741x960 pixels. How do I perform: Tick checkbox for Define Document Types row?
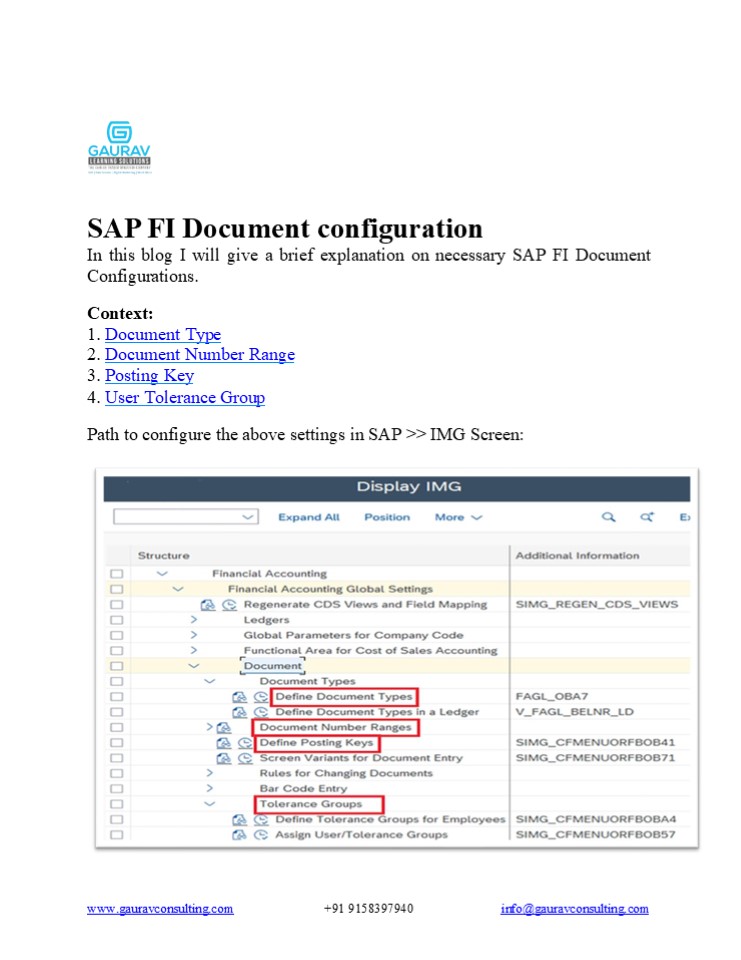point(117,697)
